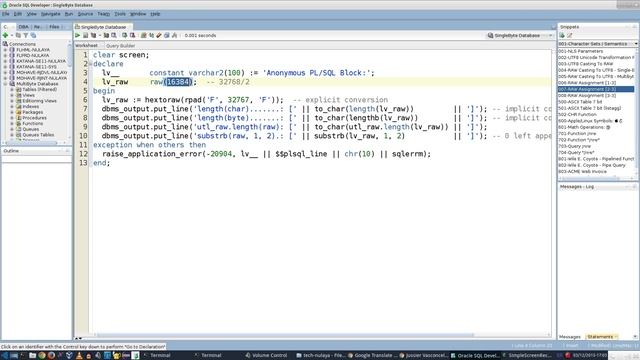This screenshot has width=640, height=360.
Task: Open the Team menu
Action: point(104,14)
